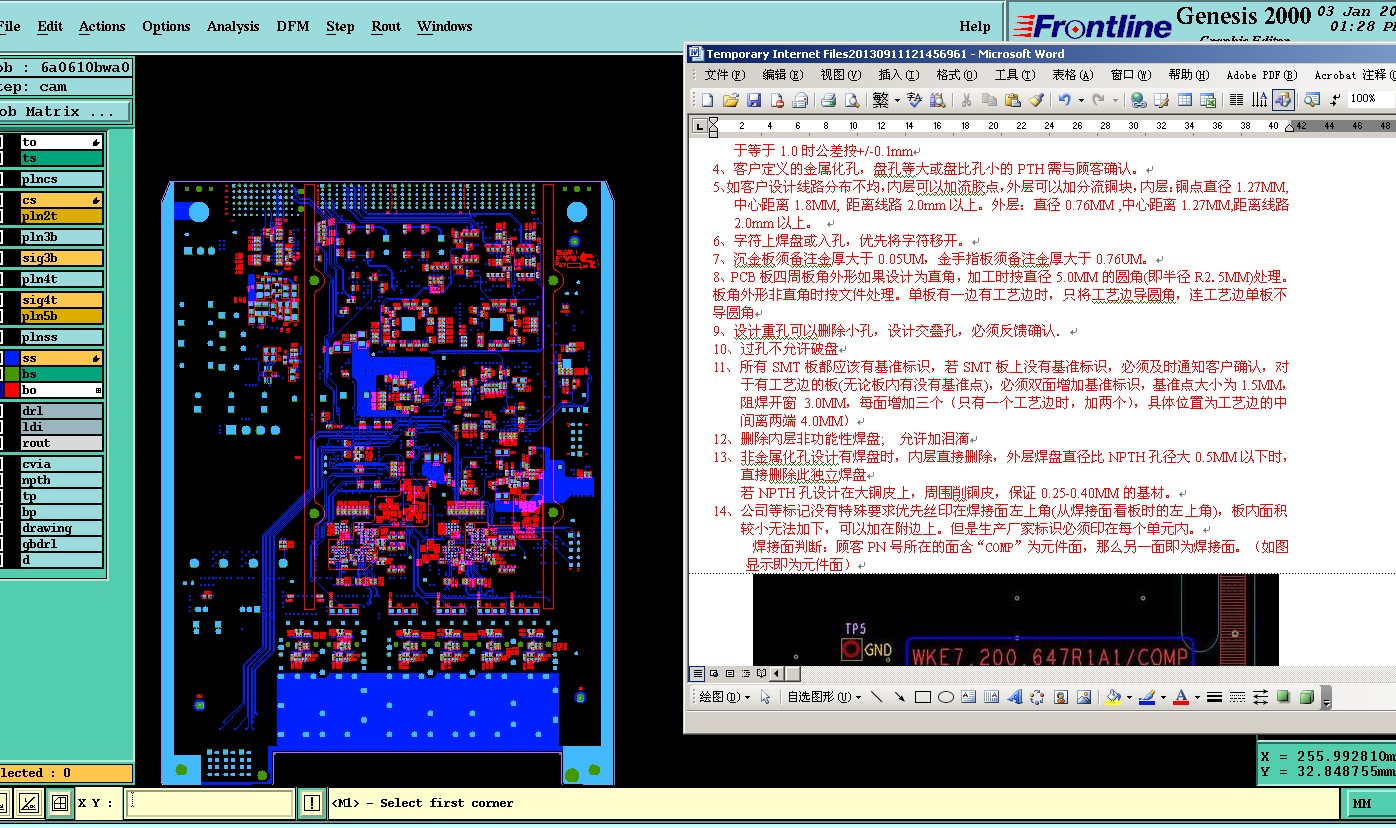Viewport: 1396px width, 828px height.
Task: Apply 3-D style from drawing toolbar
Action: 1307,697
